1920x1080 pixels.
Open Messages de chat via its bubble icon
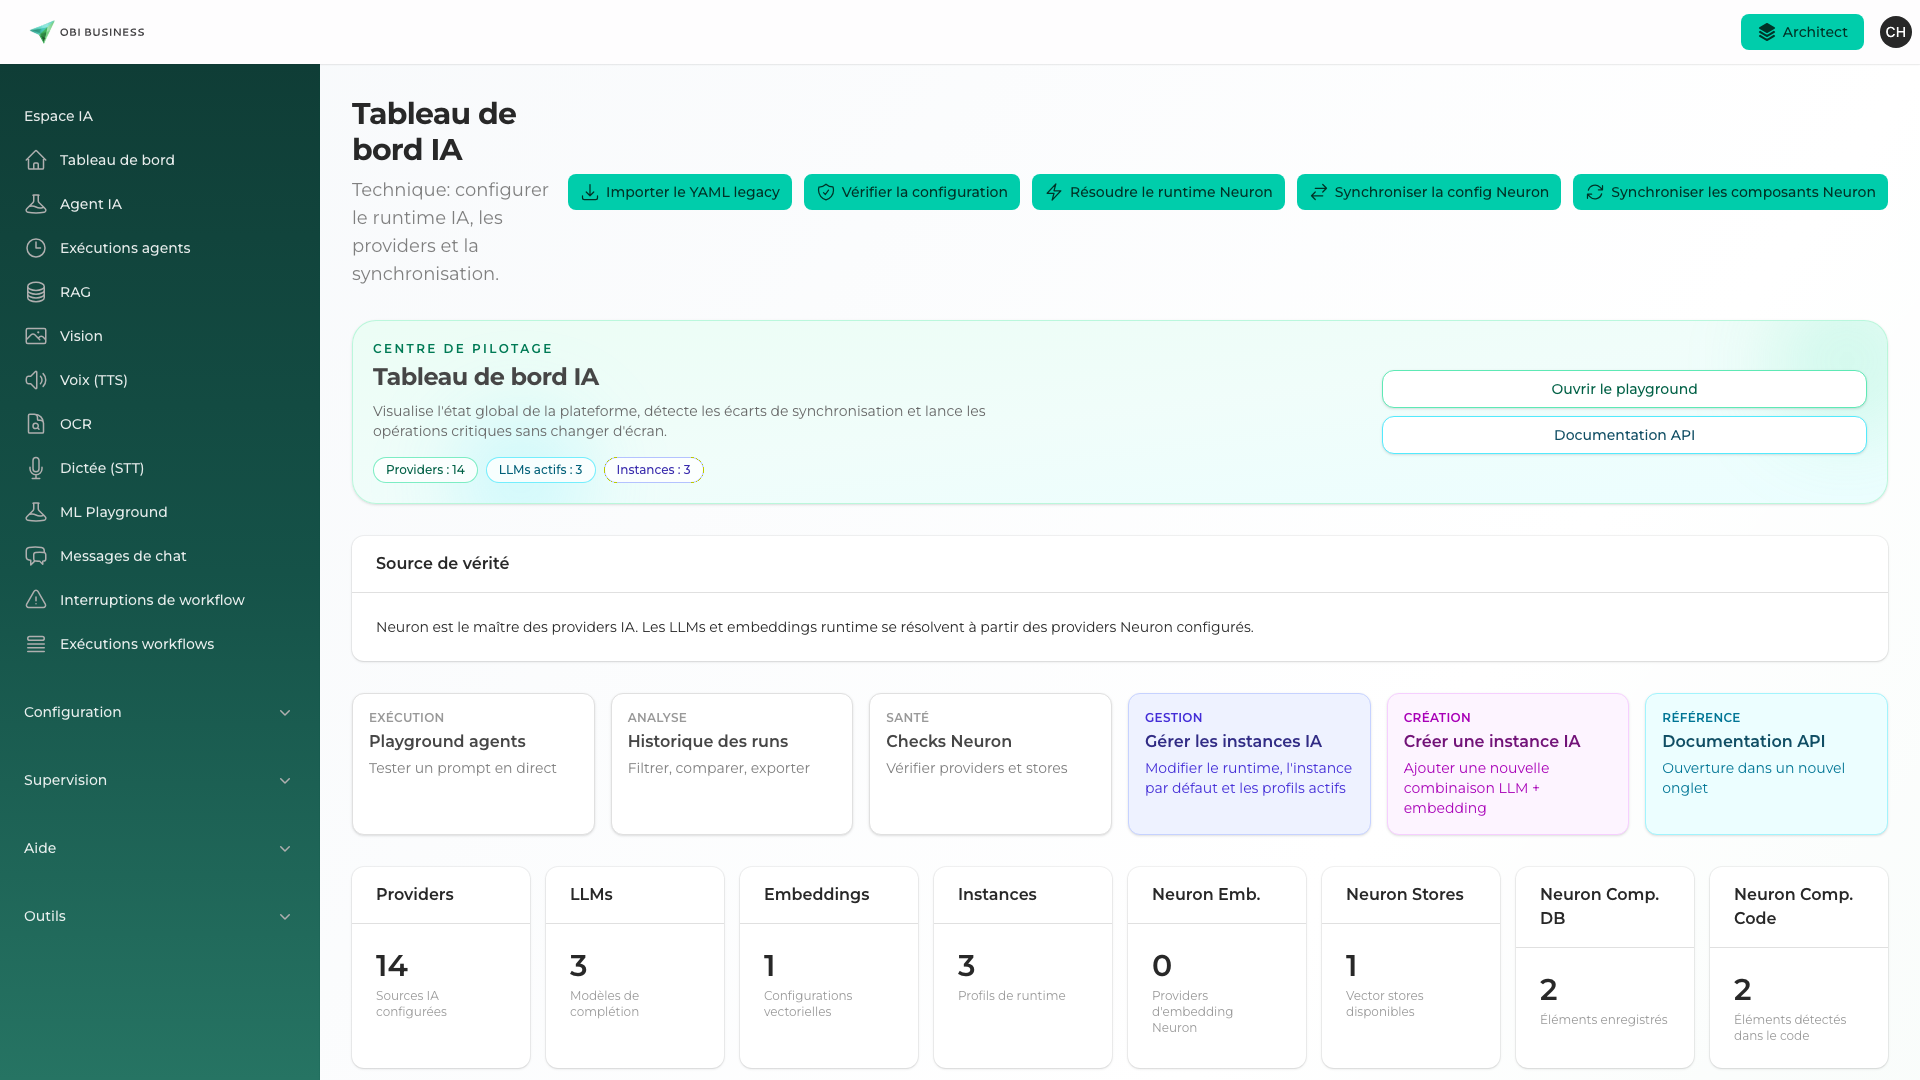[x=36, y=556]
